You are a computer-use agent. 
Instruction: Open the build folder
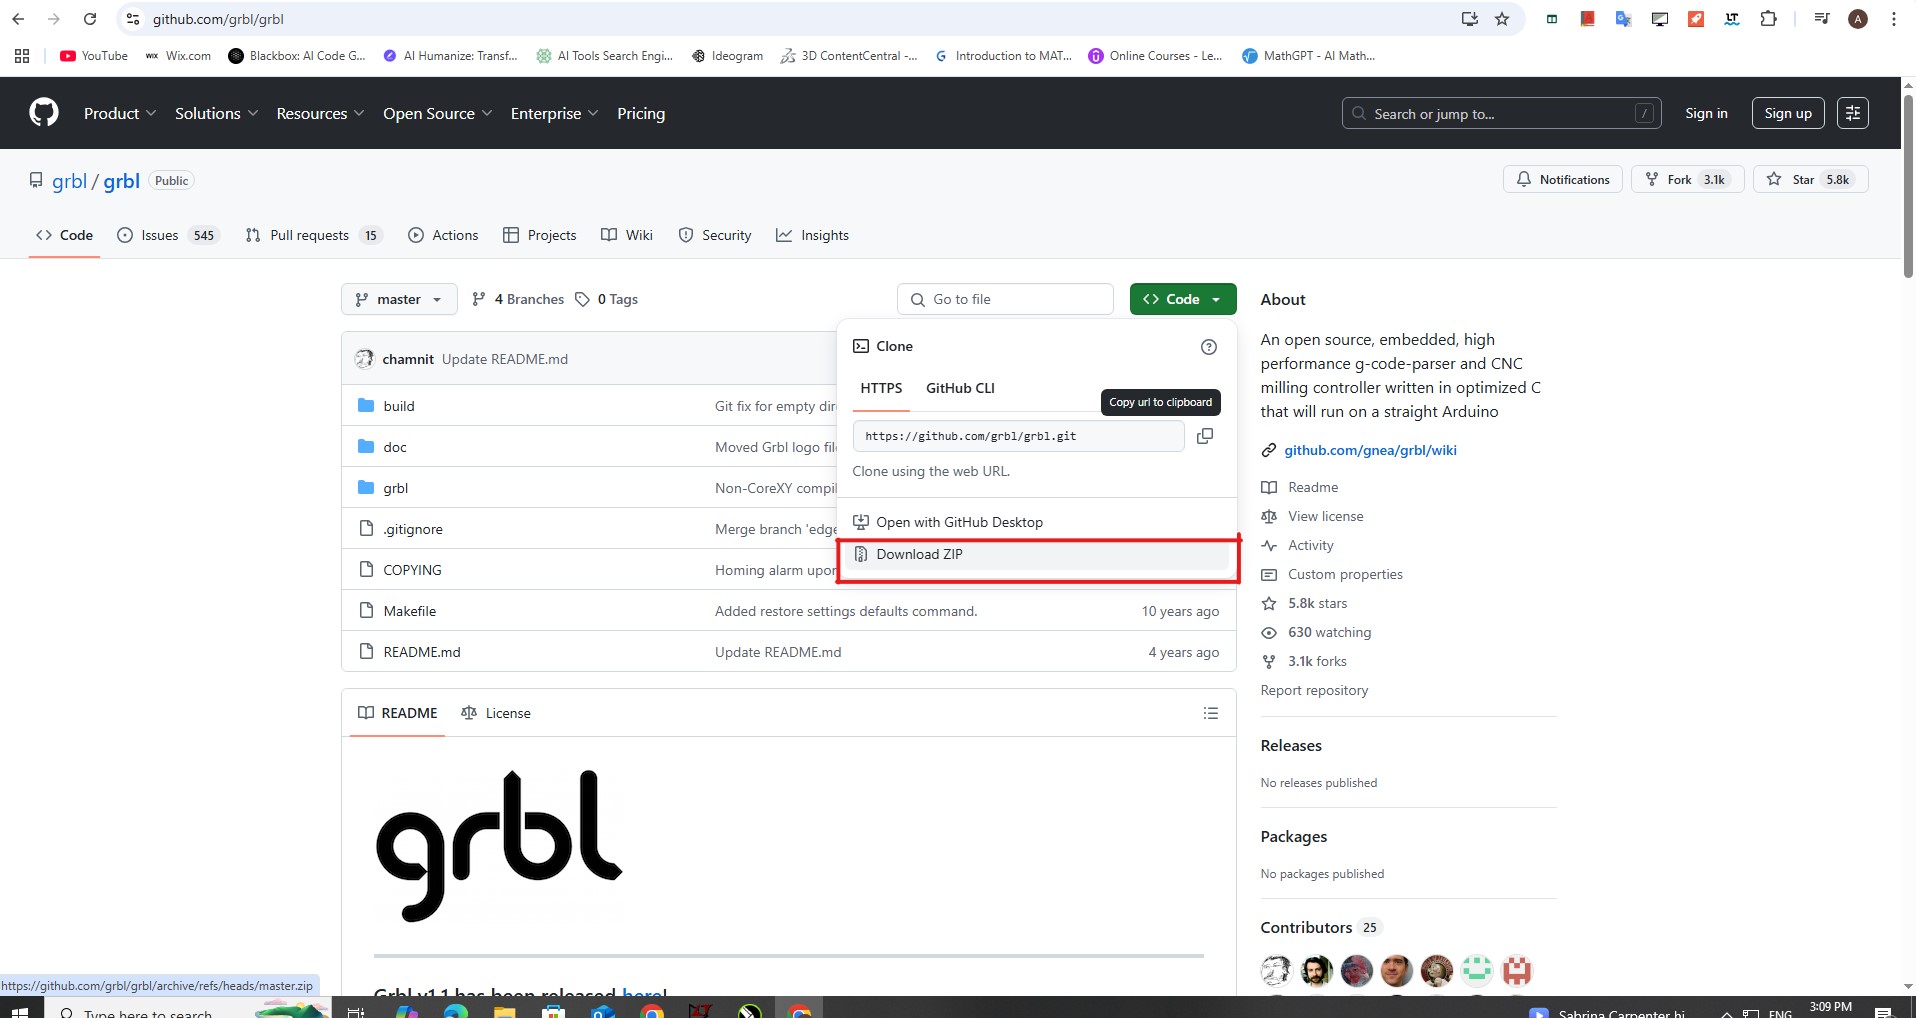coord(398,406)
